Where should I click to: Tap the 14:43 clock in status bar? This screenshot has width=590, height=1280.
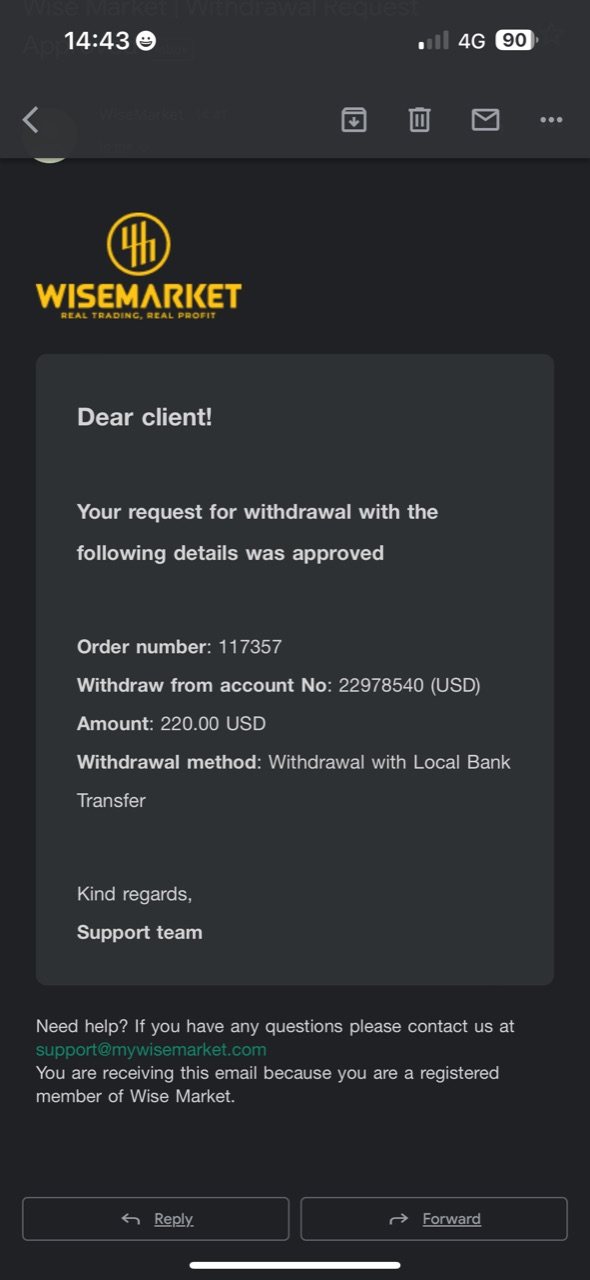click(x=97, y=41)
